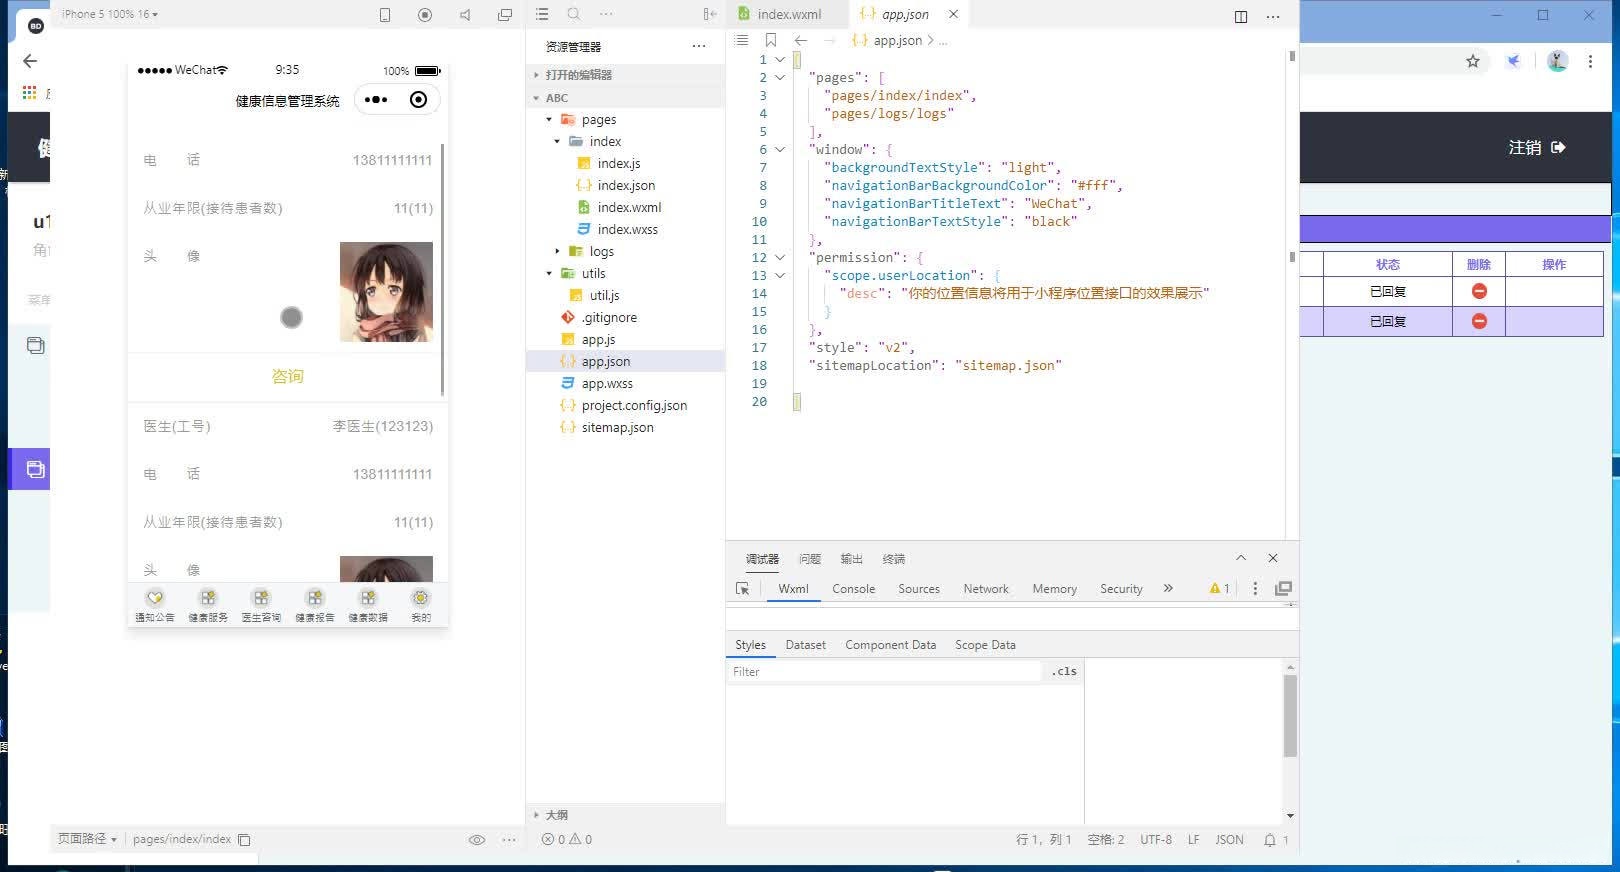The image size is (1620, 872).
Task: Toggle the eye preview icon in the status bar
Action: click(x=477, y=840)
